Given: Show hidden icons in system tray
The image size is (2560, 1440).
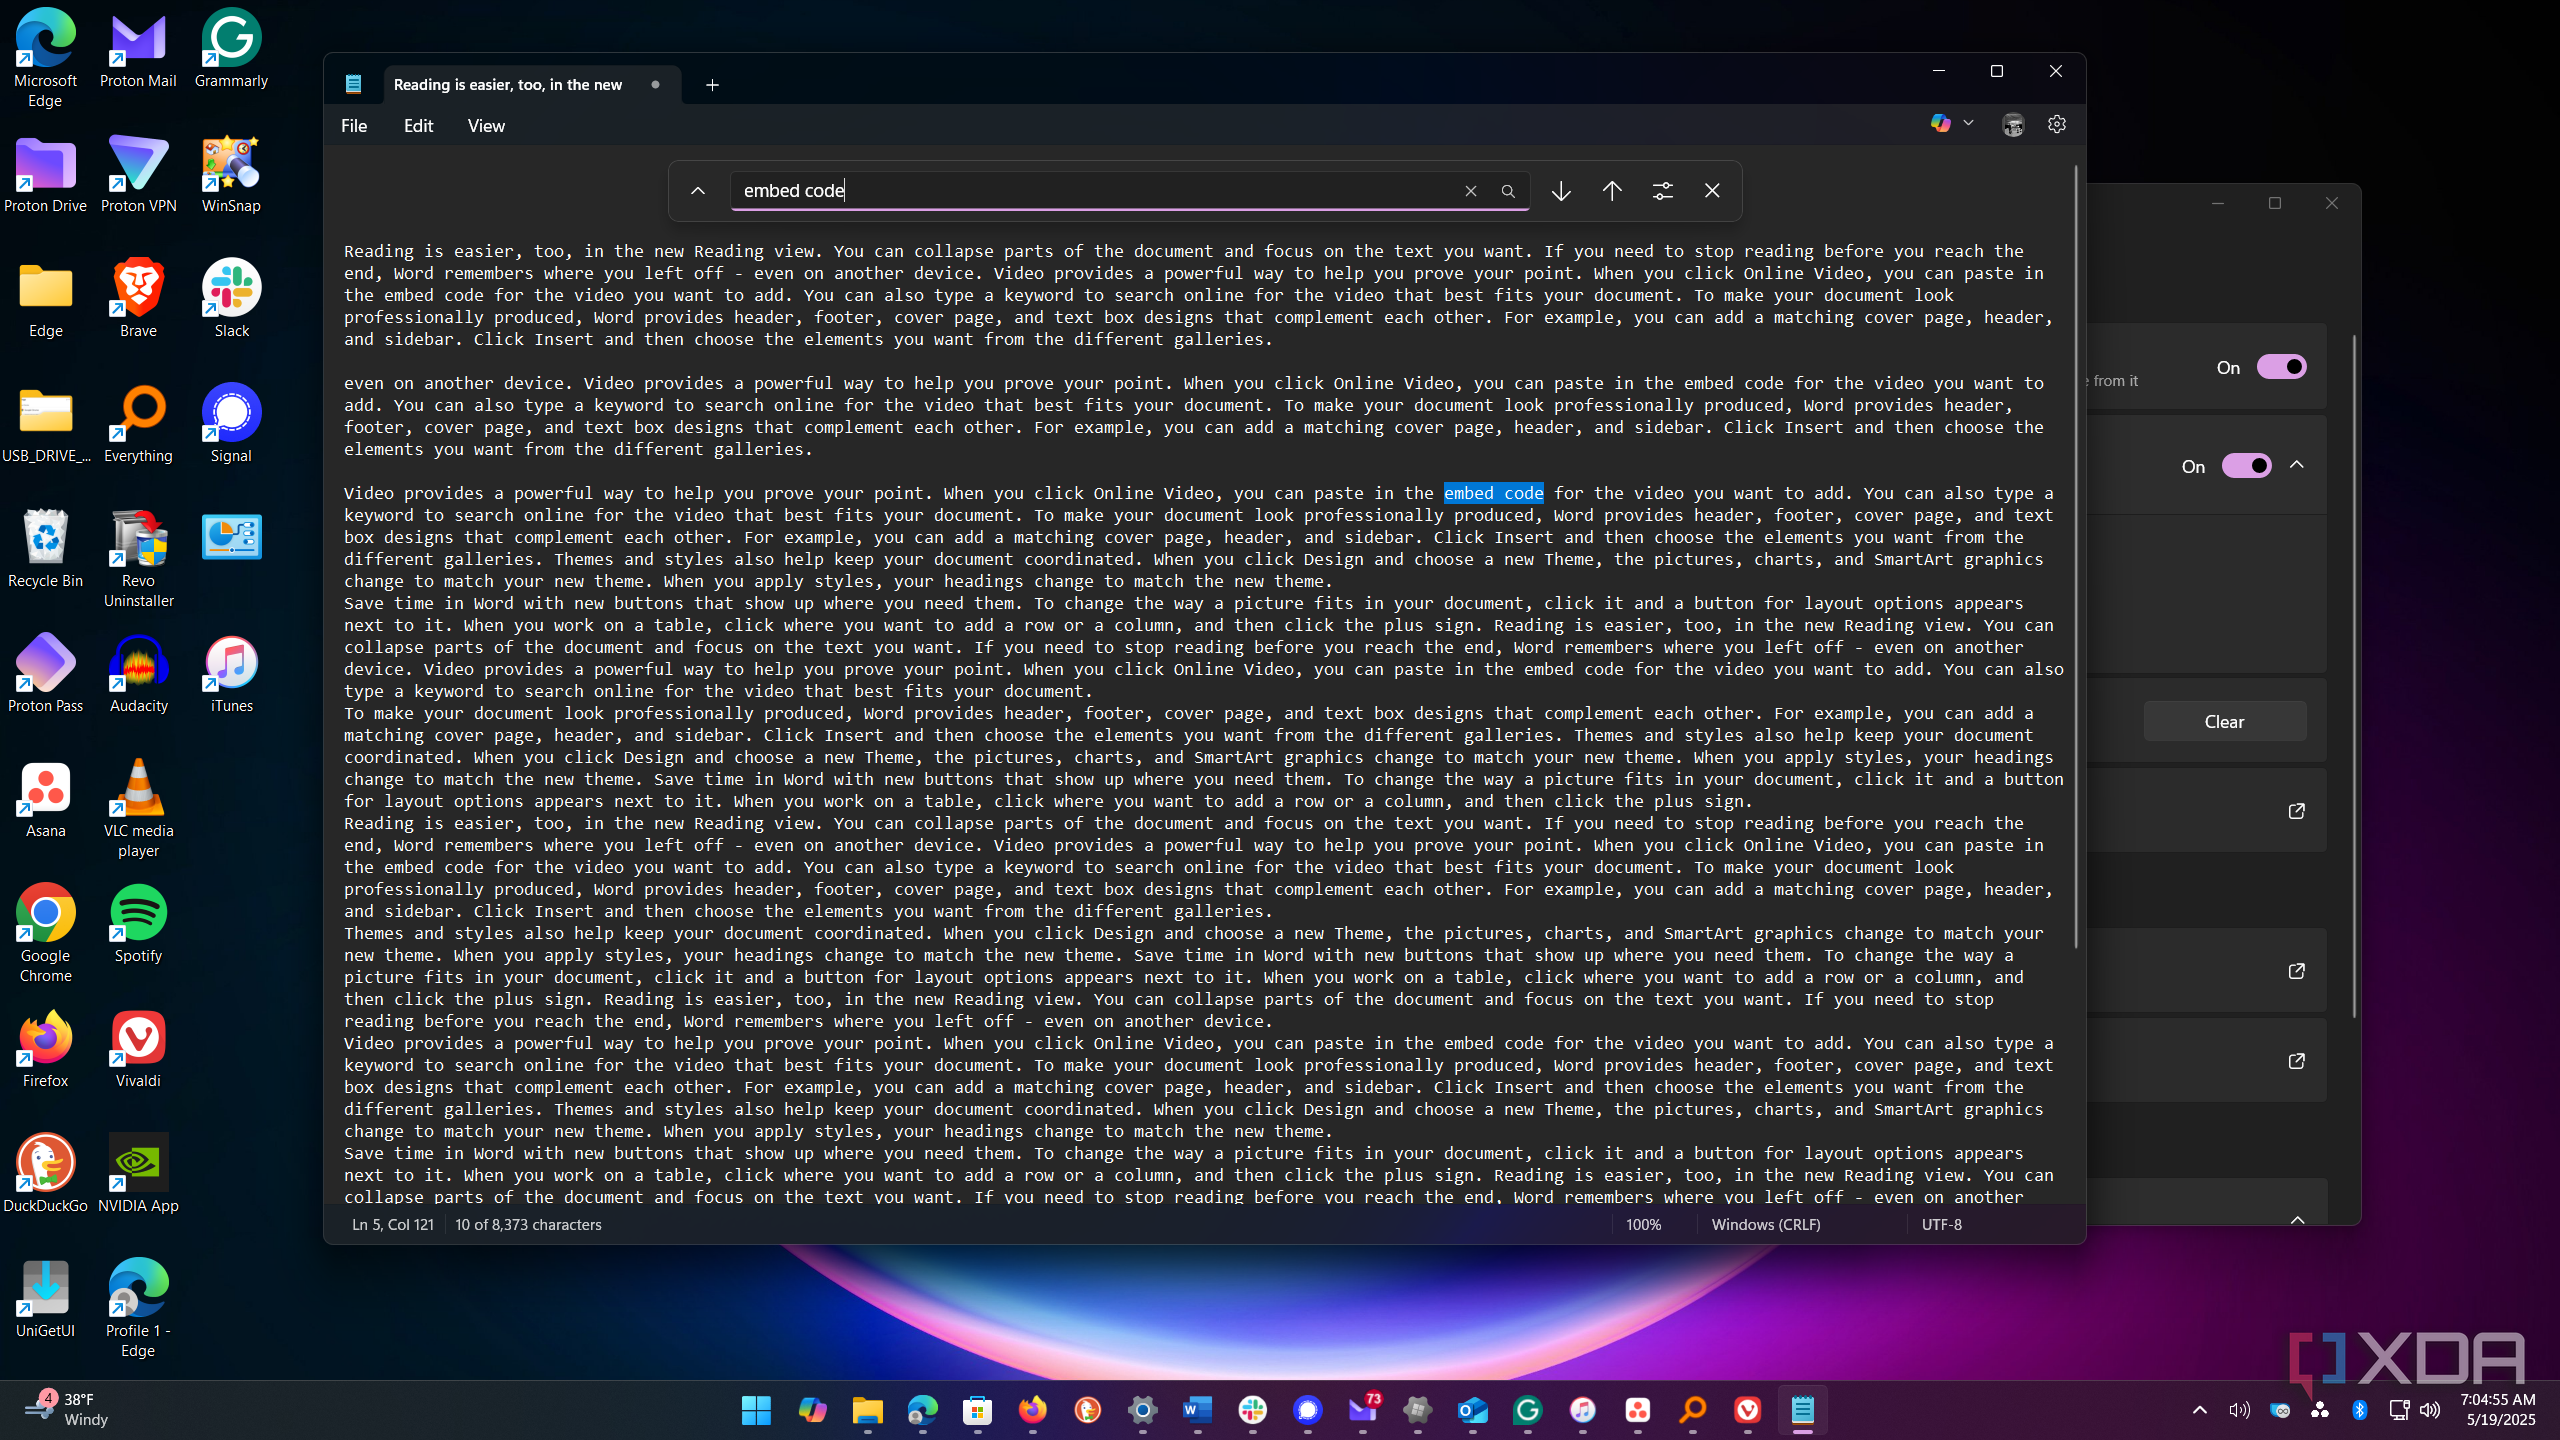Looking at the screenshot, I should [2200, 1410].
